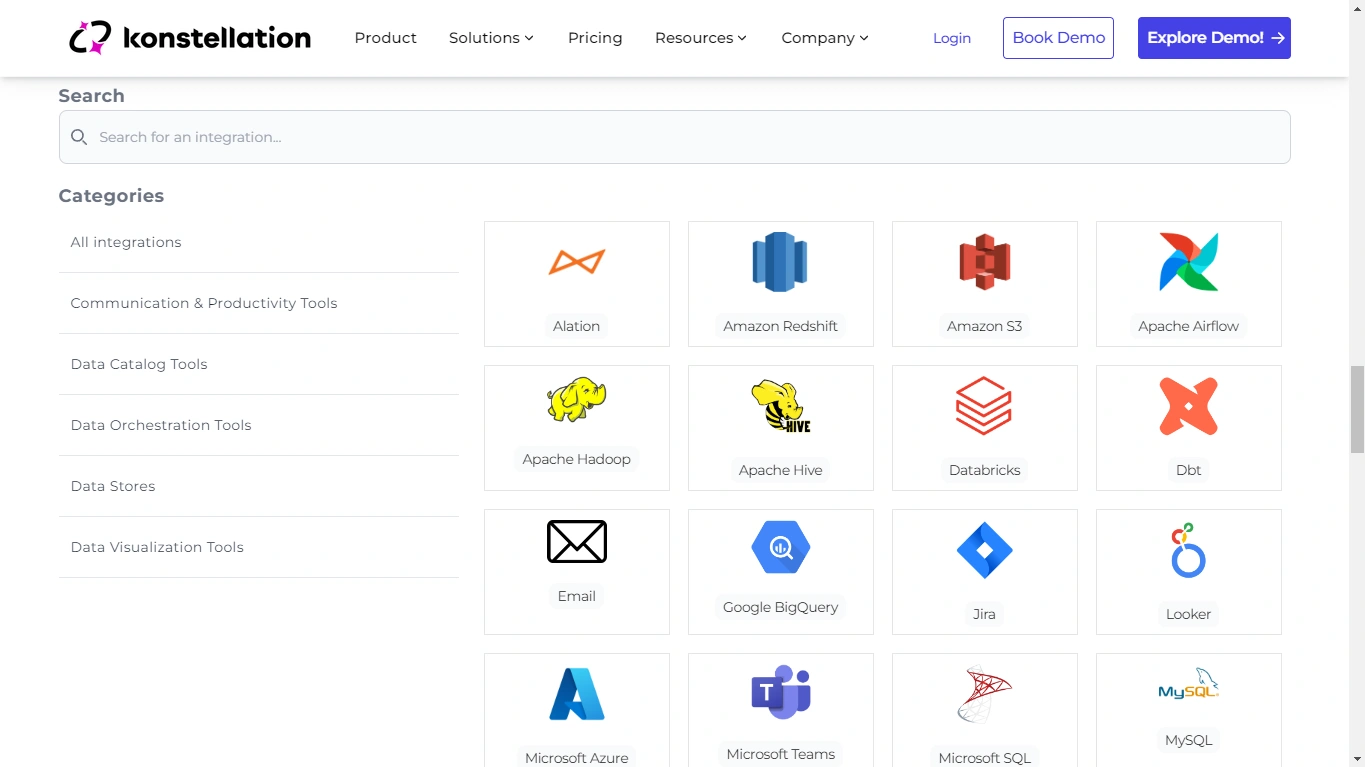Select All integrations category

259,242
